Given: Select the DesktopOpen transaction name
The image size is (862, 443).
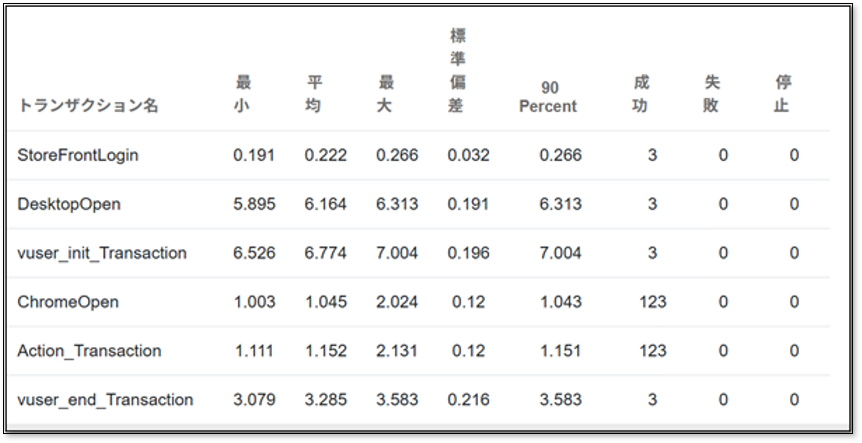Looking at the screenshot, I should pos(69,204).
